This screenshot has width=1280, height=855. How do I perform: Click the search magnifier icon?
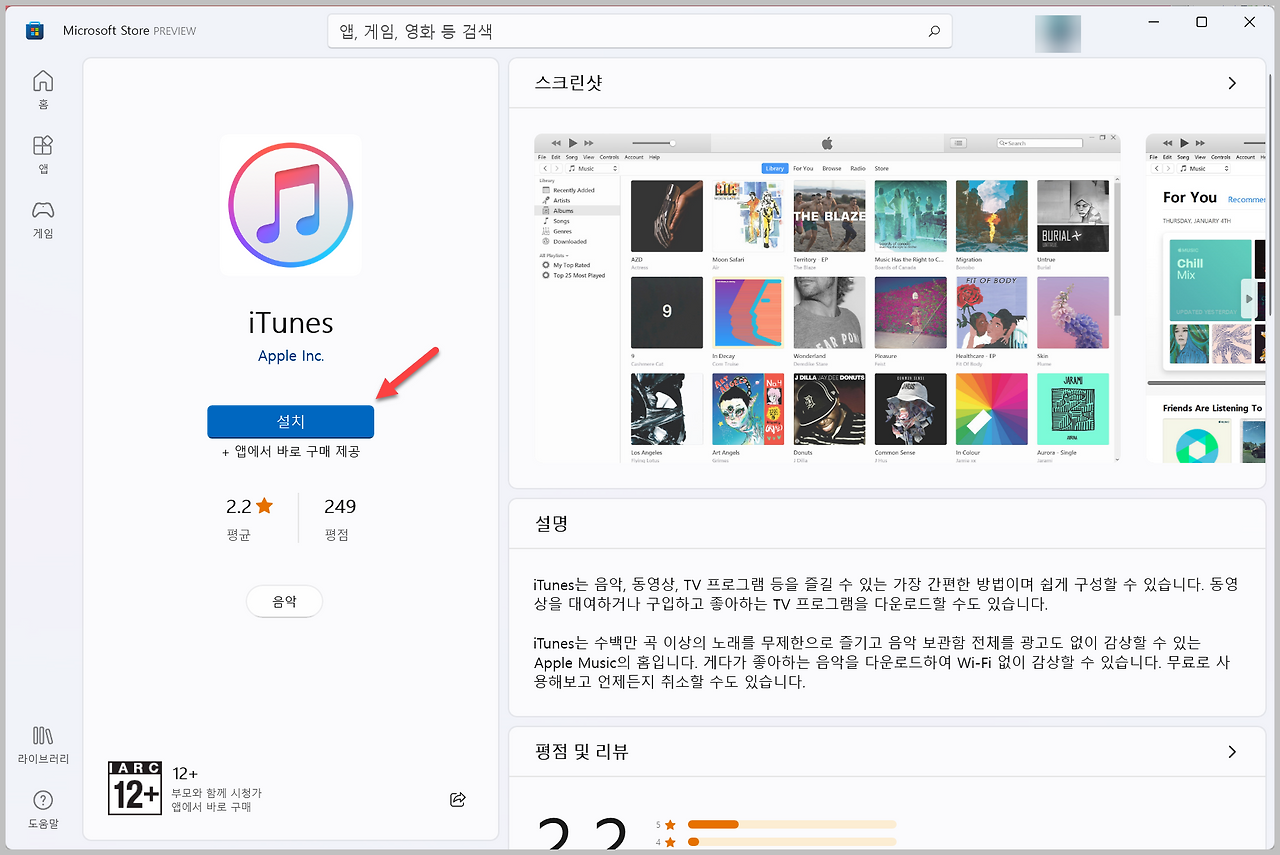[x=934, y=31]
